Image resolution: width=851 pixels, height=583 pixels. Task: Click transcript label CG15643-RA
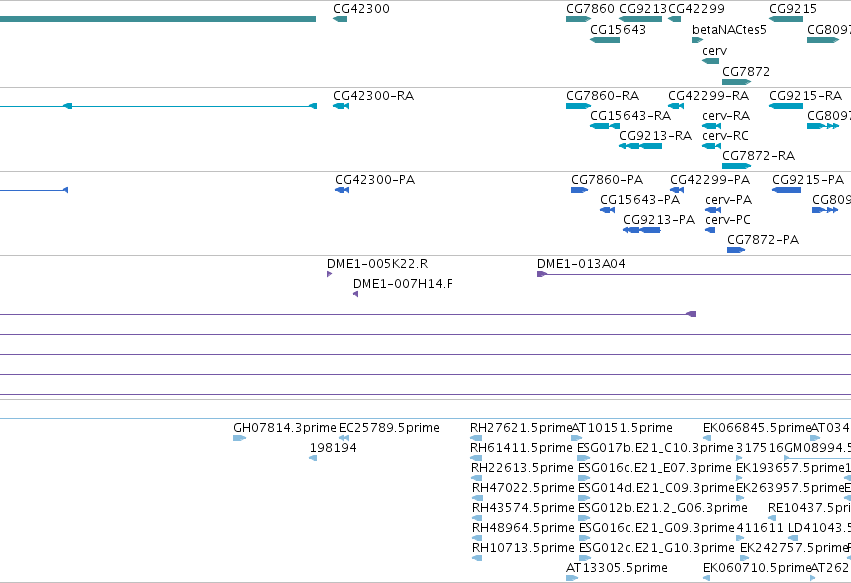(630, 116)
